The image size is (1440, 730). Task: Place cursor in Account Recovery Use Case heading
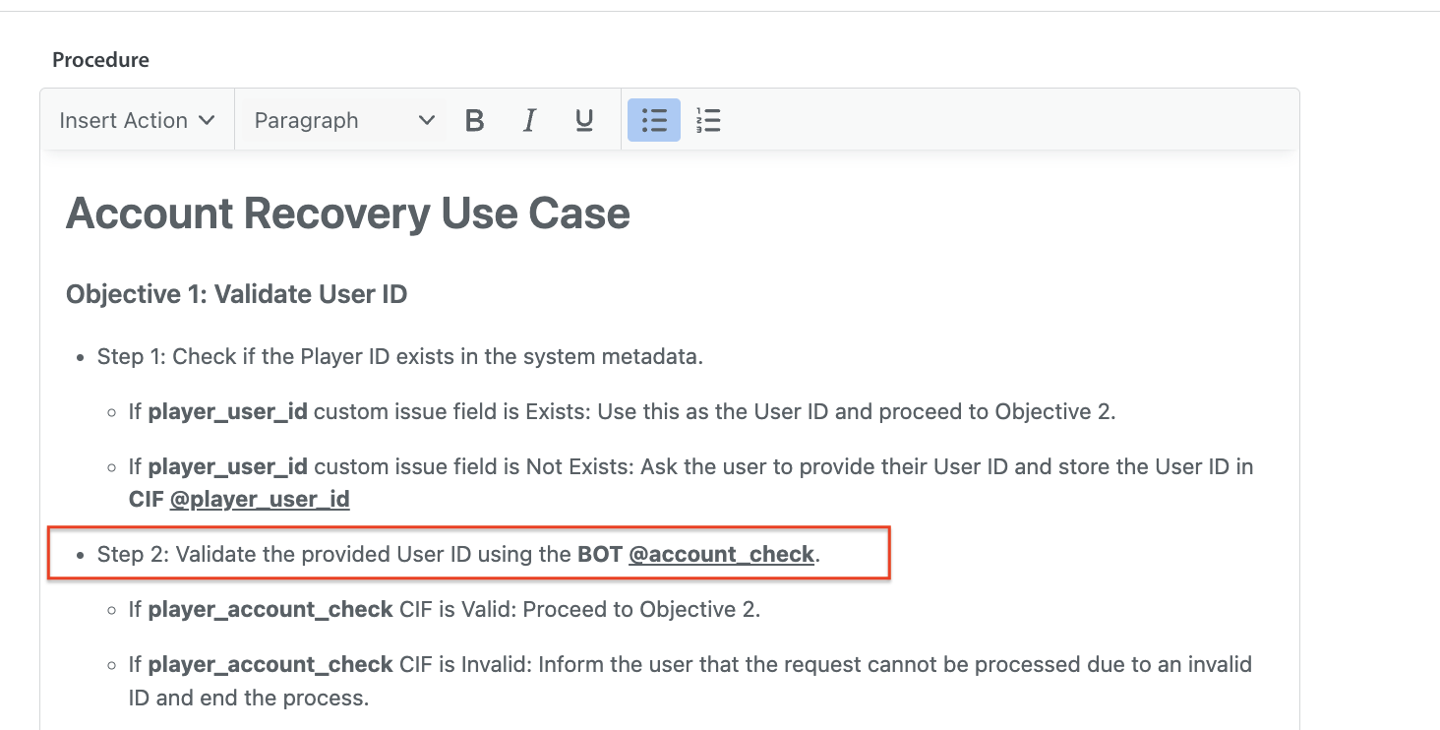click(x=348, y=214)
